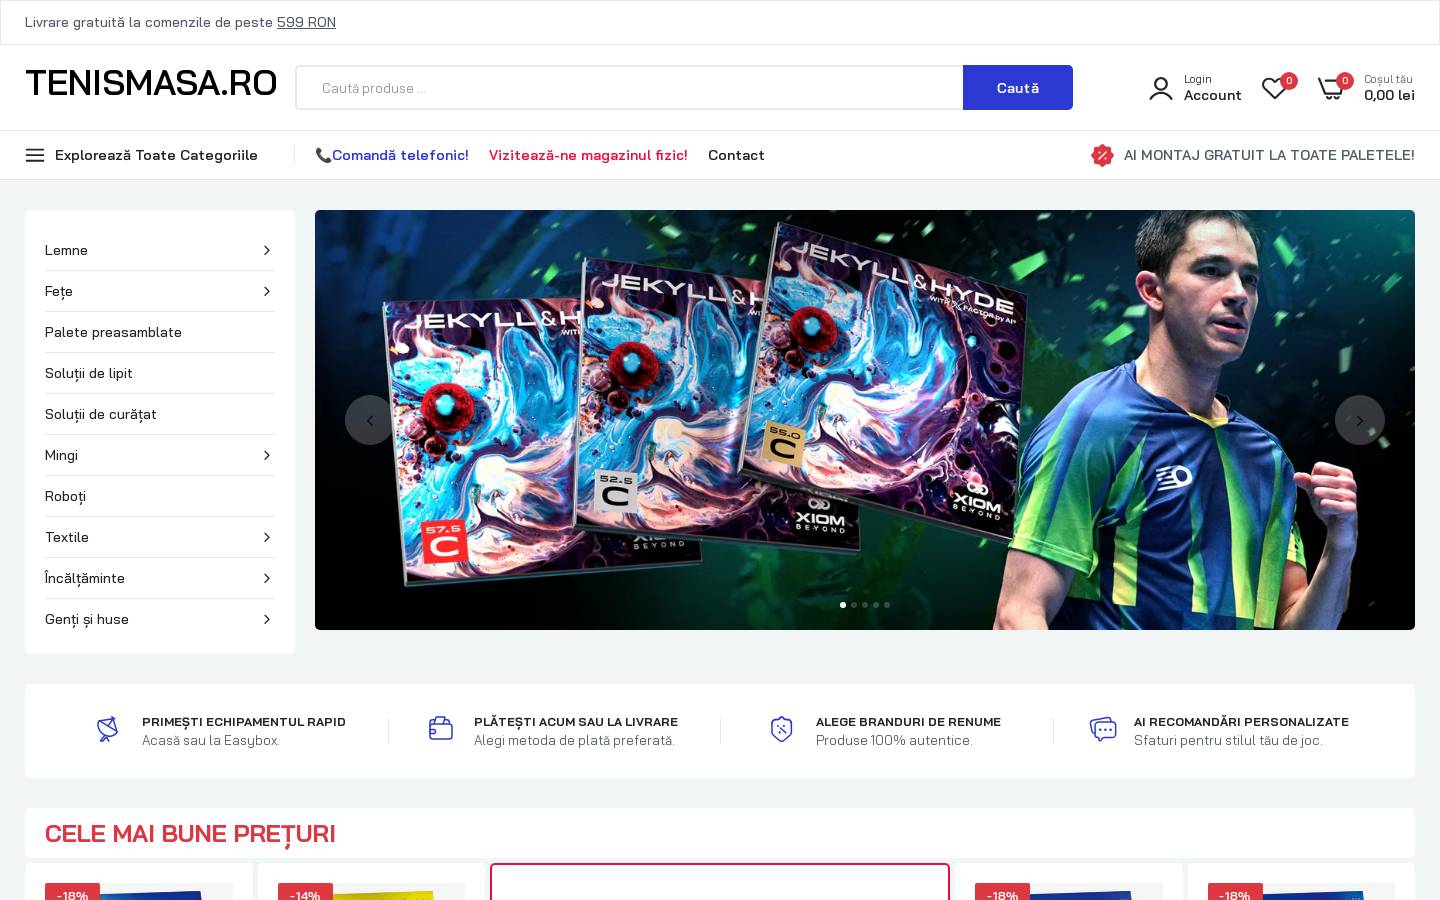Select the last carousel dot

(887, 605)
